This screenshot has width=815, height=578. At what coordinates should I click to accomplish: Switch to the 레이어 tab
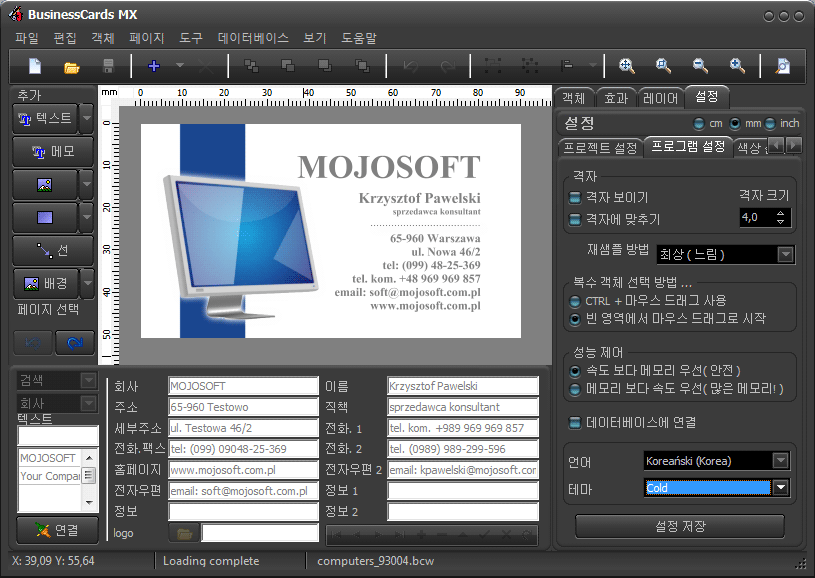[x=660, y=98]
